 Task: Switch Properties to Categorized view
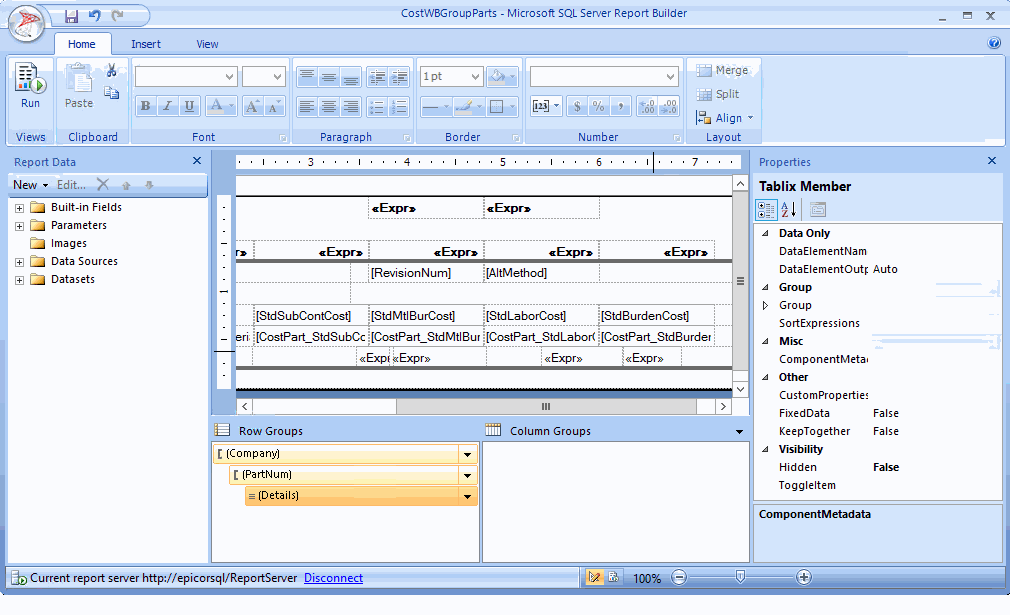coord(767,209)
